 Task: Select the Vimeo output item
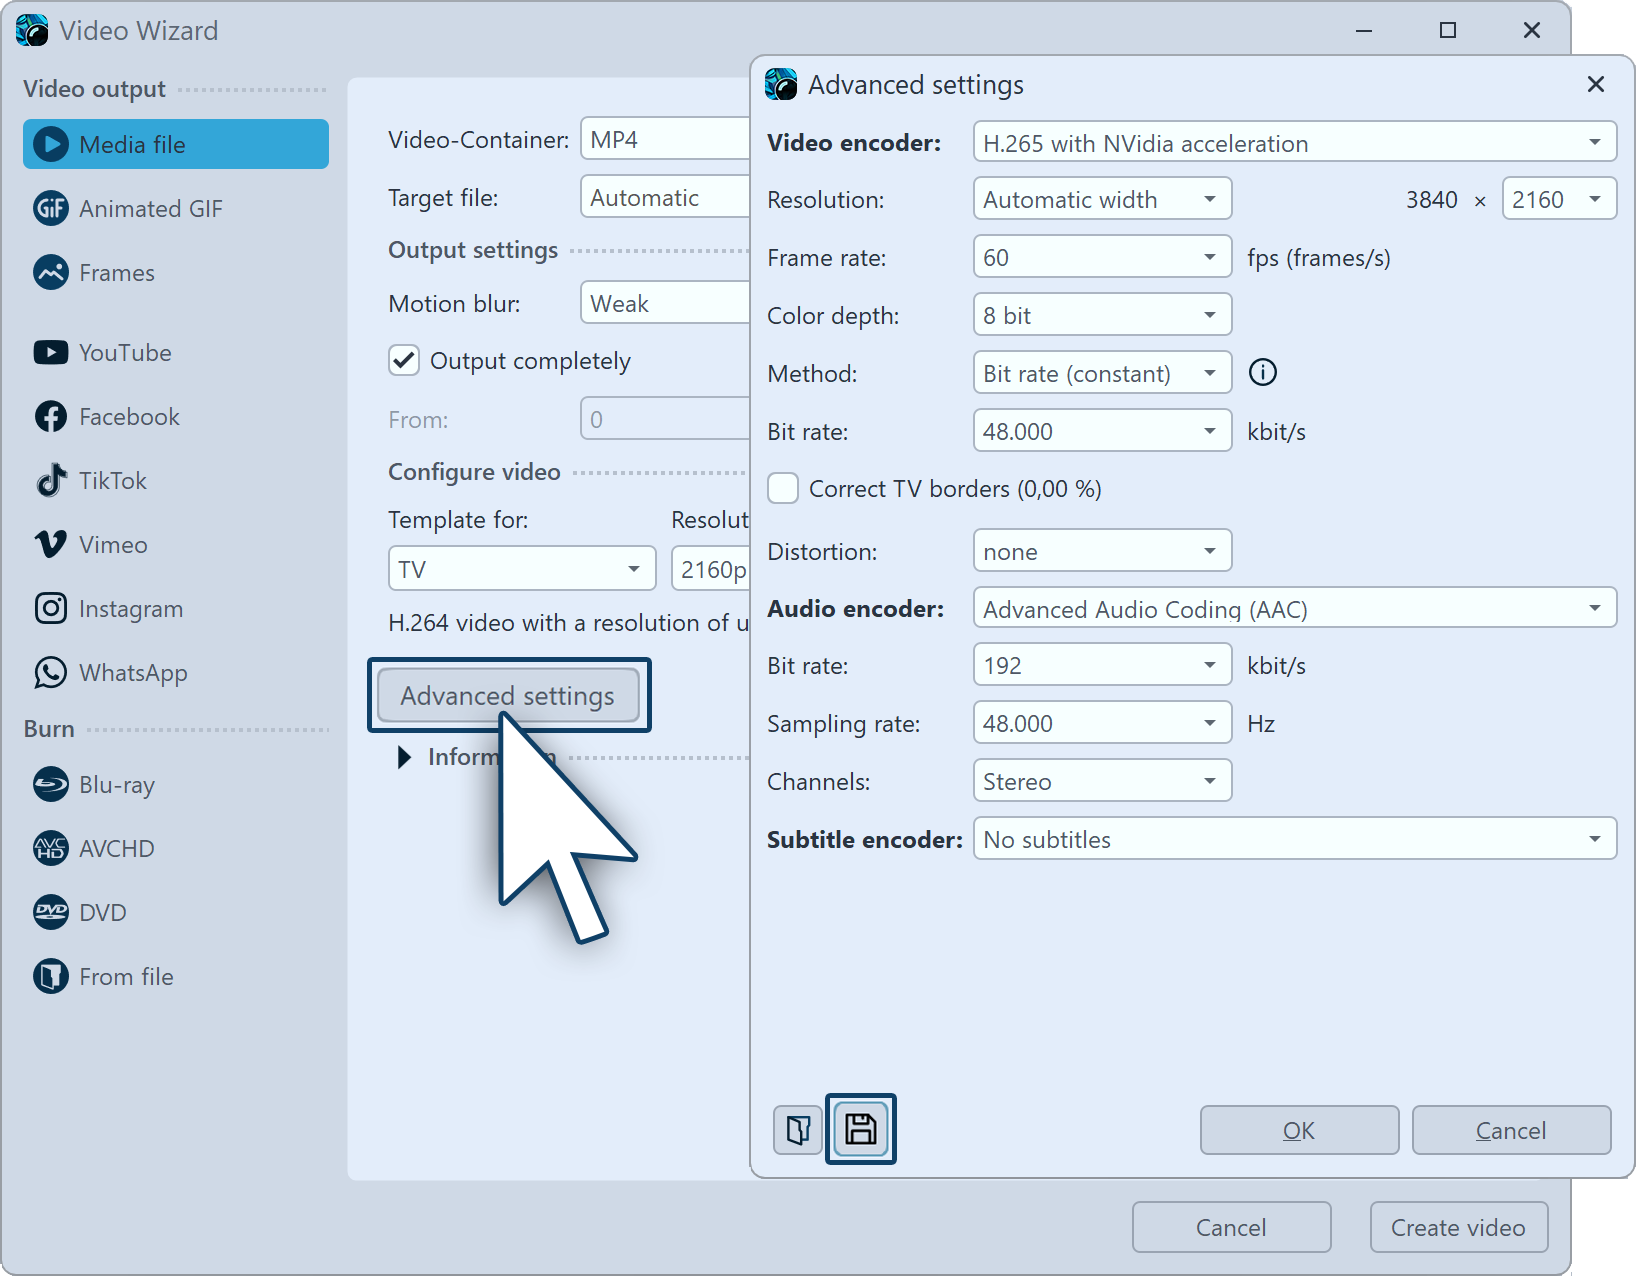[x=112, y=545]
